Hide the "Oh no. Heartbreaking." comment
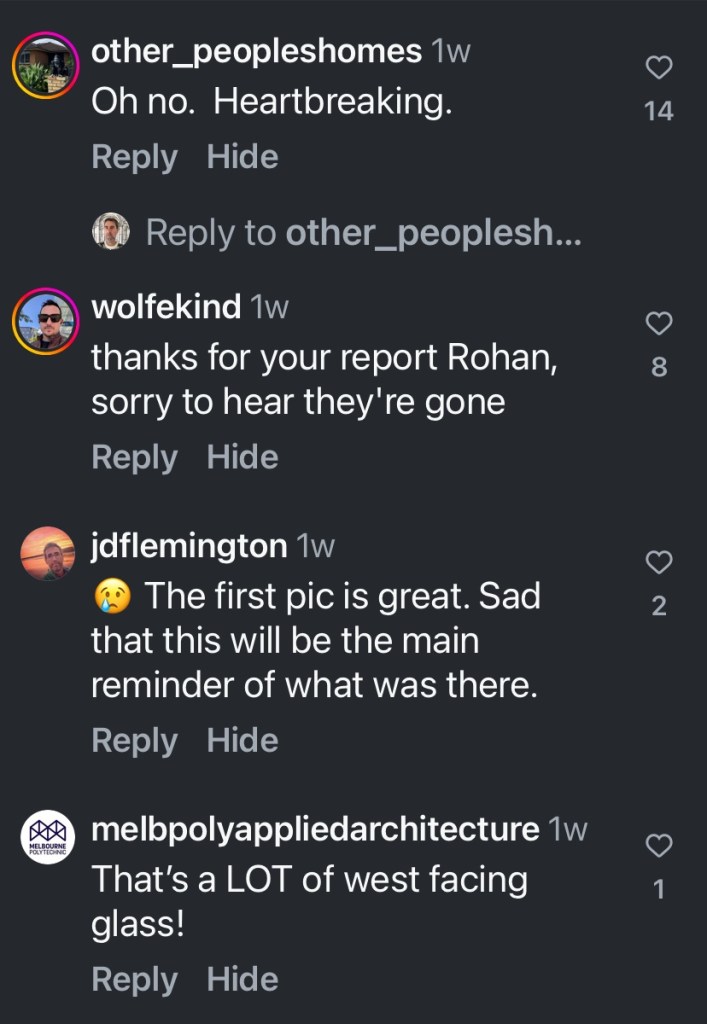The width and height of the screenshot is (707, 1024). (x=242, y=157)
